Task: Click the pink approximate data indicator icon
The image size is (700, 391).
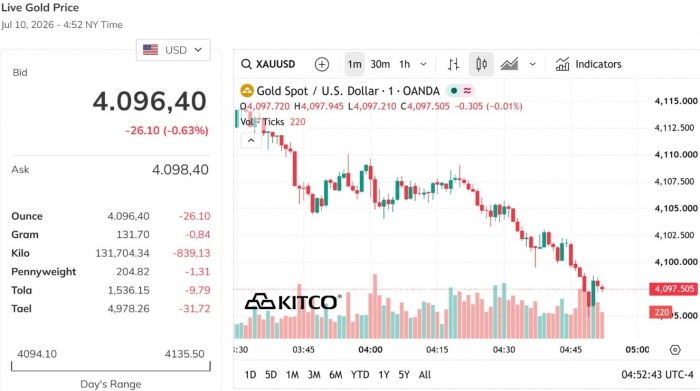Action: click(467, 91)
